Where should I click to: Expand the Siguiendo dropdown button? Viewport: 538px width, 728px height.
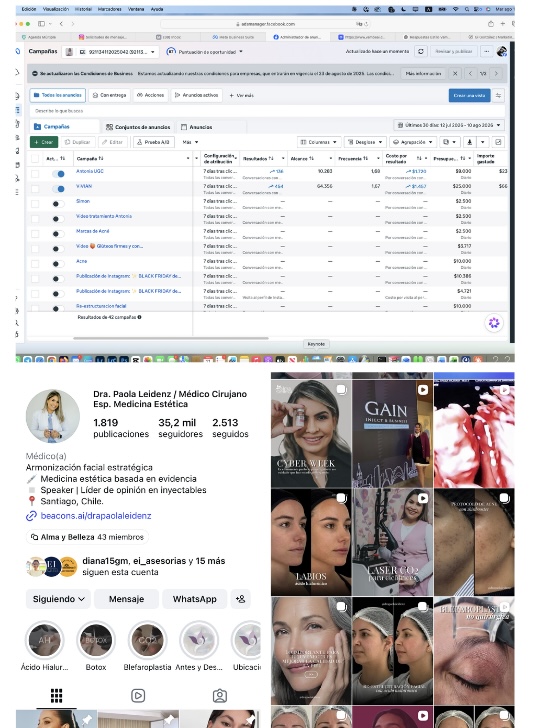click(59, 599)
